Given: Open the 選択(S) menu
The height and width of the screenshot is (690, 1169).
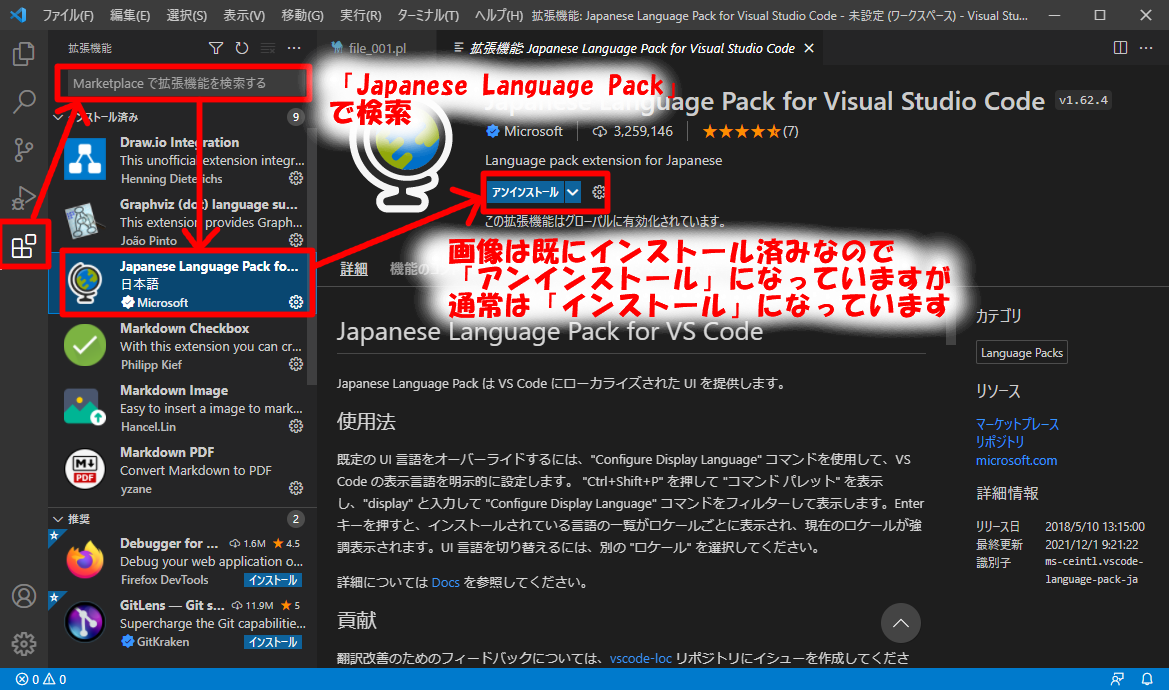Looking at the screenshot, I should pyautogui.click(x=186, y=15).
